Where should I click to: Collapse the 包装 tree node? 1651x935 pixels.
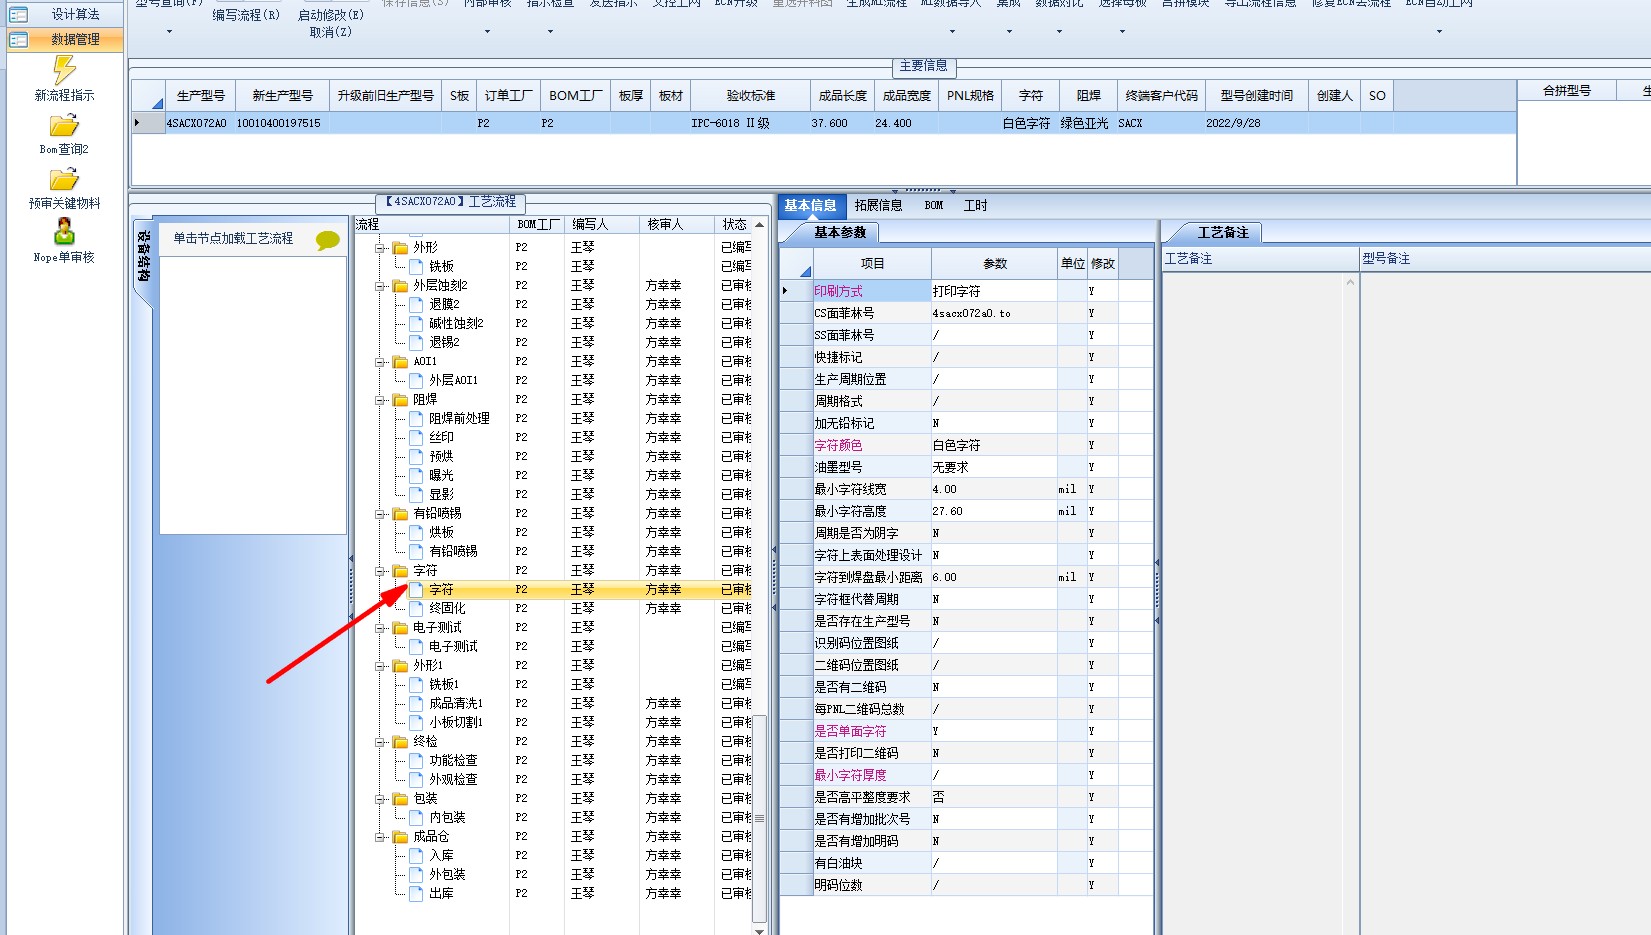click(380, 798)
